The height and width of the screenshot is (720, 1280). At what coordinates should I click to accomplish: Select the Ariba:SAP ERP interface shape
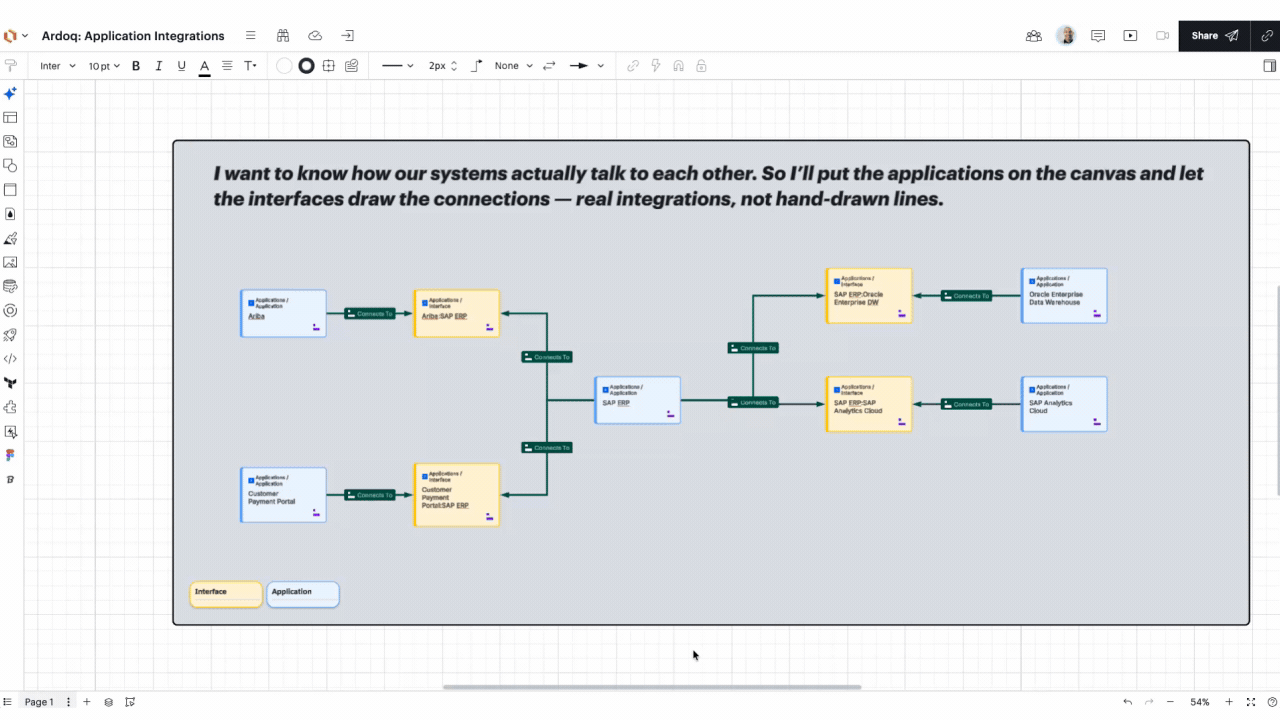point(456,313)
